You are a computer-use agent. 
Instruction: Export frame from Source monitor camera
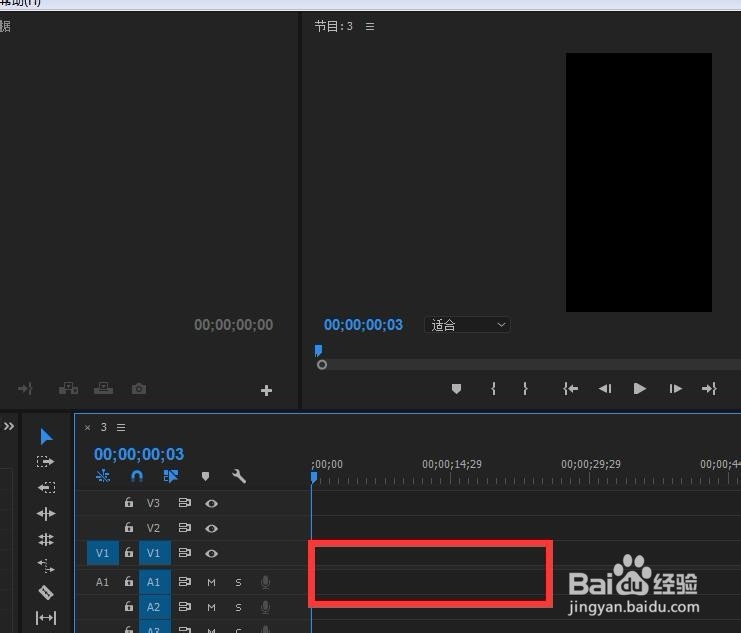click(139, 389)
